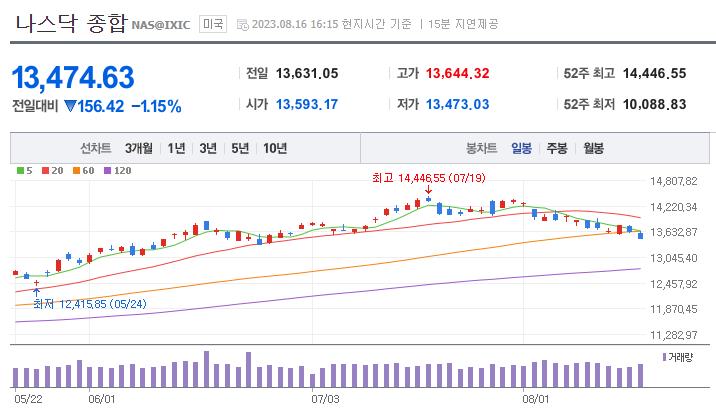This screenshot has height=409, width=716.
Task: Click the purple 120-day average legend swatch
Action: (108, 171)
